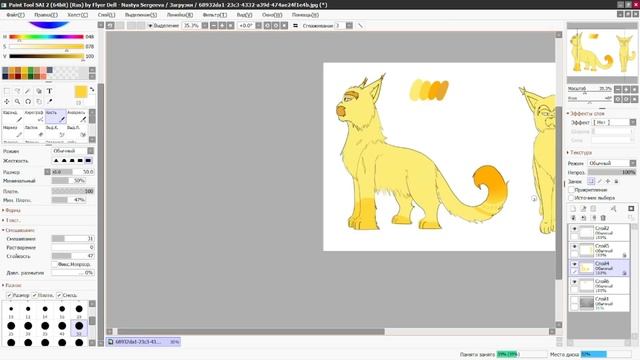Image resolution: width=640 pixels, height=360 pixels.
Task: Click the horizontal canvas scrollbar
Action: 251,332
